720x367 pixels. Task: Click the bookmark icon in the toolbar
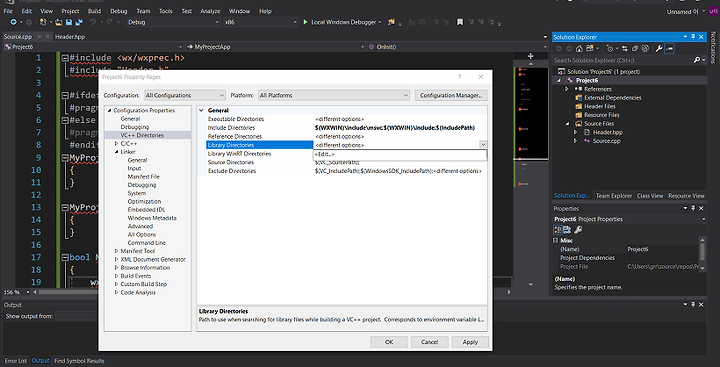(460, 22)
